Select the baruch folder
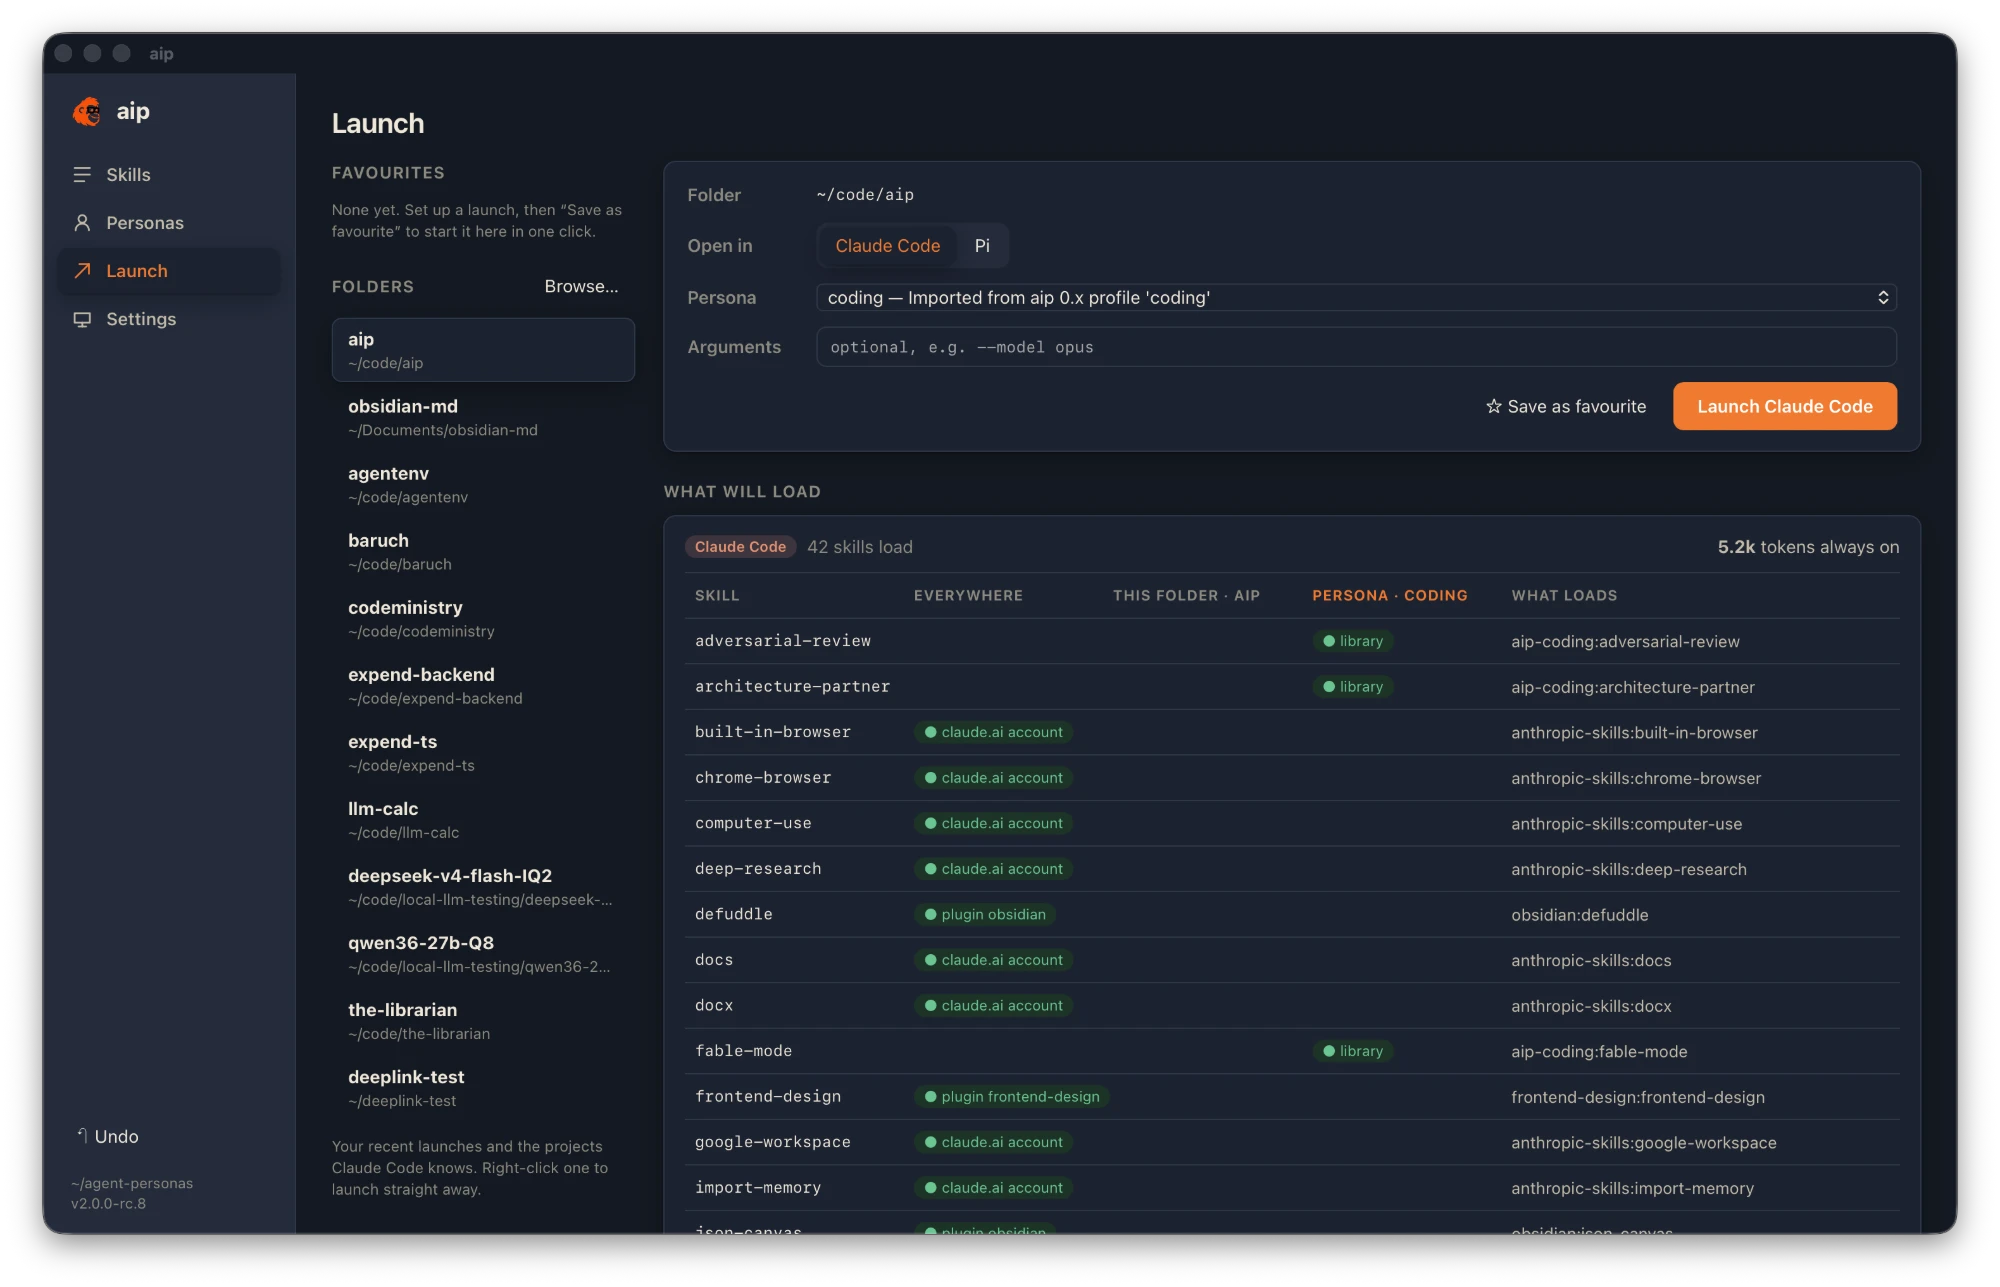Viewport: 2000px width, 1287px height. pyautogui.click(x=483, y=551)
